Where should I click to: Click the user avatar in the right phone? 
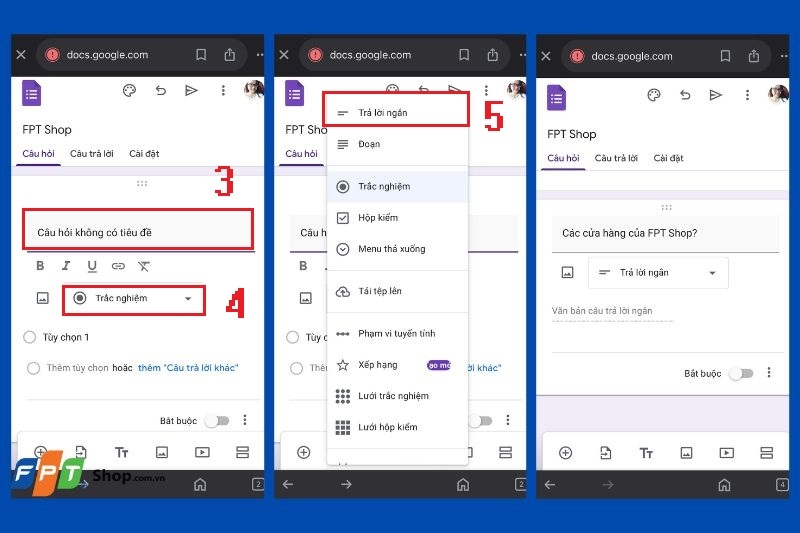point(778,94)
